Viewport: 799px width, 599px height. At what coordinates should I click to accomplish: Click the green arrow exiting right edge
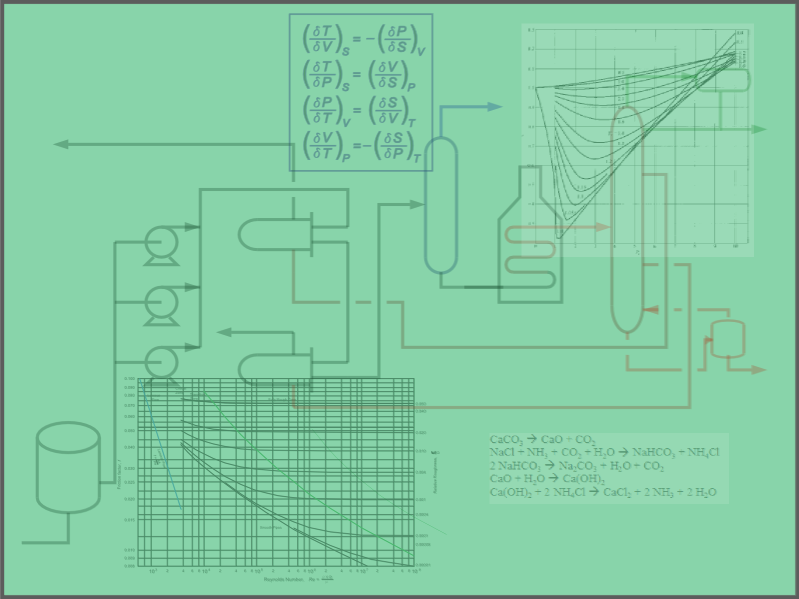coord(758,129)
